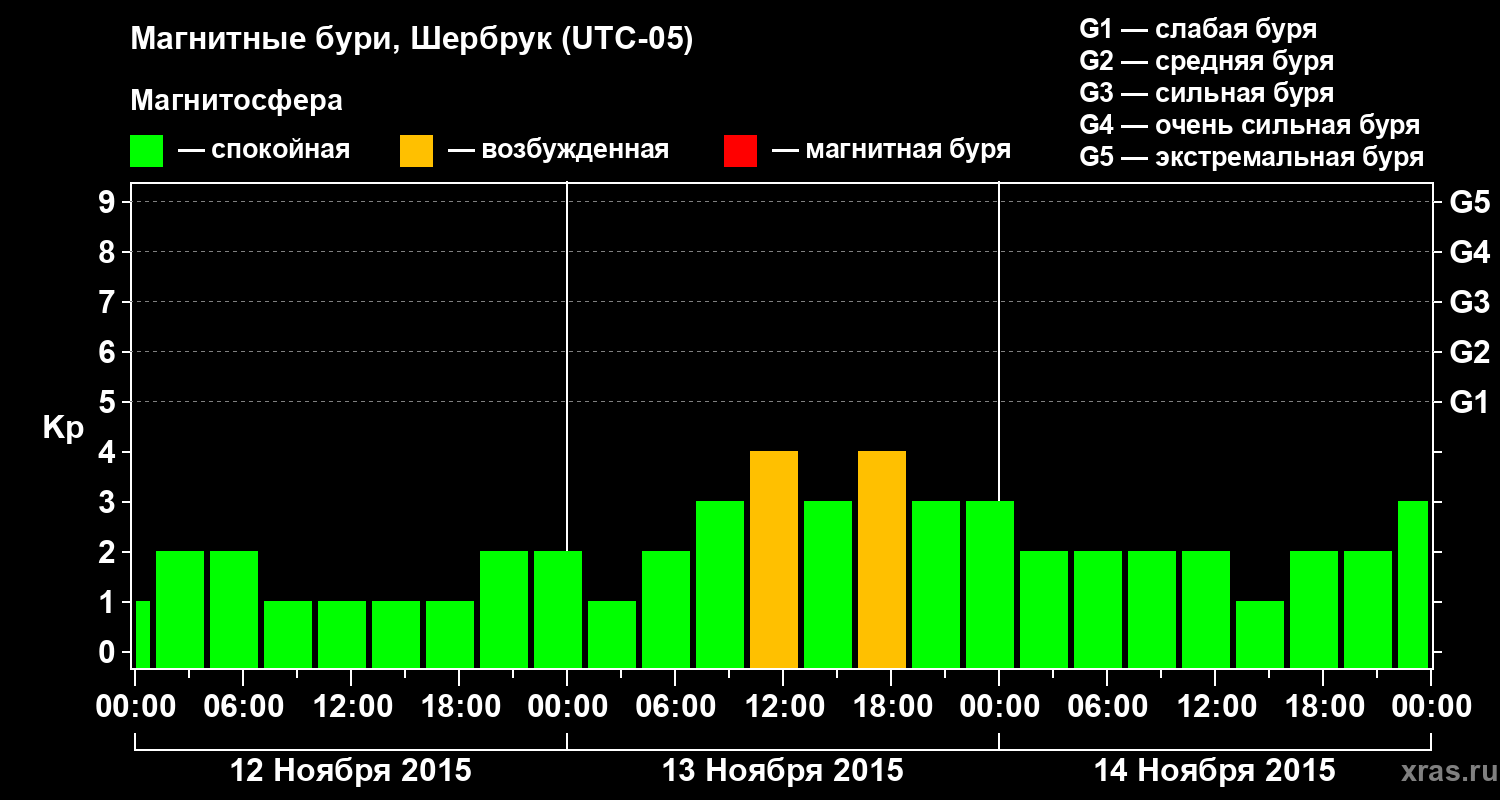Click the '14 Ноября 2015' date label
The width and height of the screenshot is (1500, 800).
pyautogui.click(x=1215, y=771)
